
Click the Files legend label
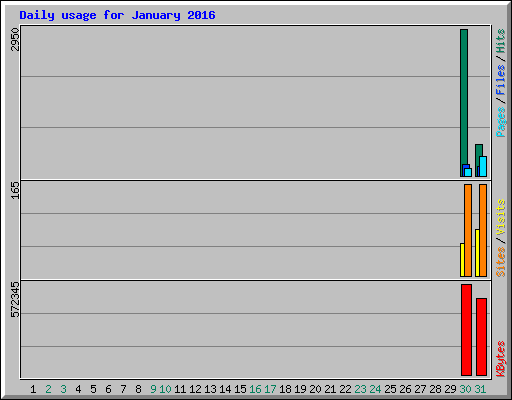[x=501, y=80]
